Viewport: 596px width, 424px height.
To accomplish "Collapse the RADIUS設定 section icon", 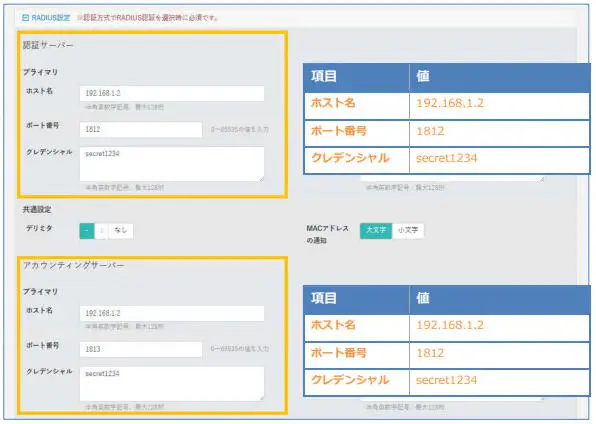I will [x=25, y=17].
